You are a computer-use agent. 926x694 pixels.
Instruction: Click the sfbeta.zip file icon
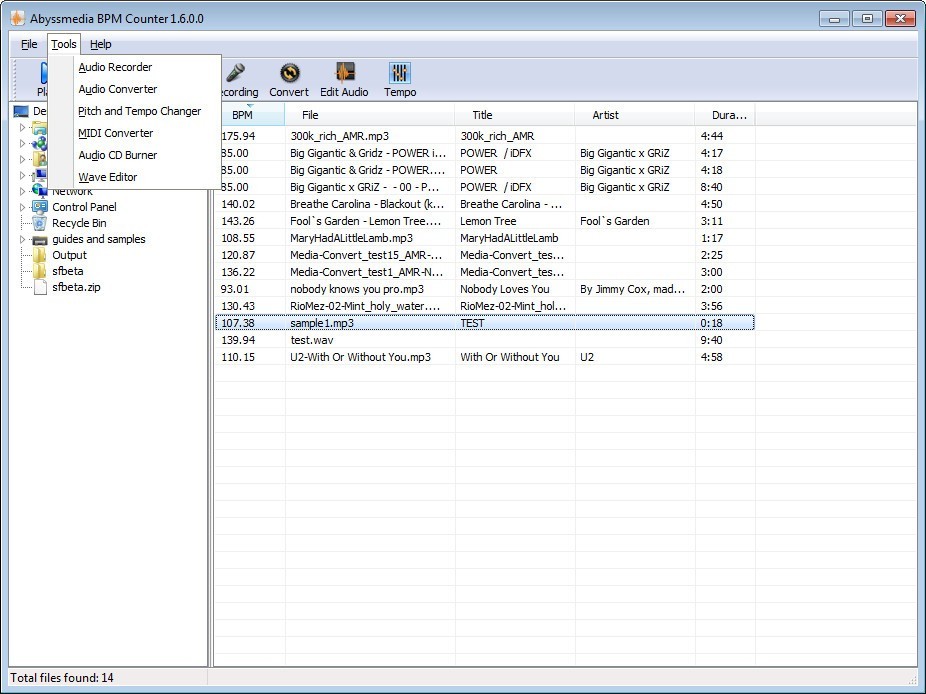pyautogui.click(x=43, y=287)
